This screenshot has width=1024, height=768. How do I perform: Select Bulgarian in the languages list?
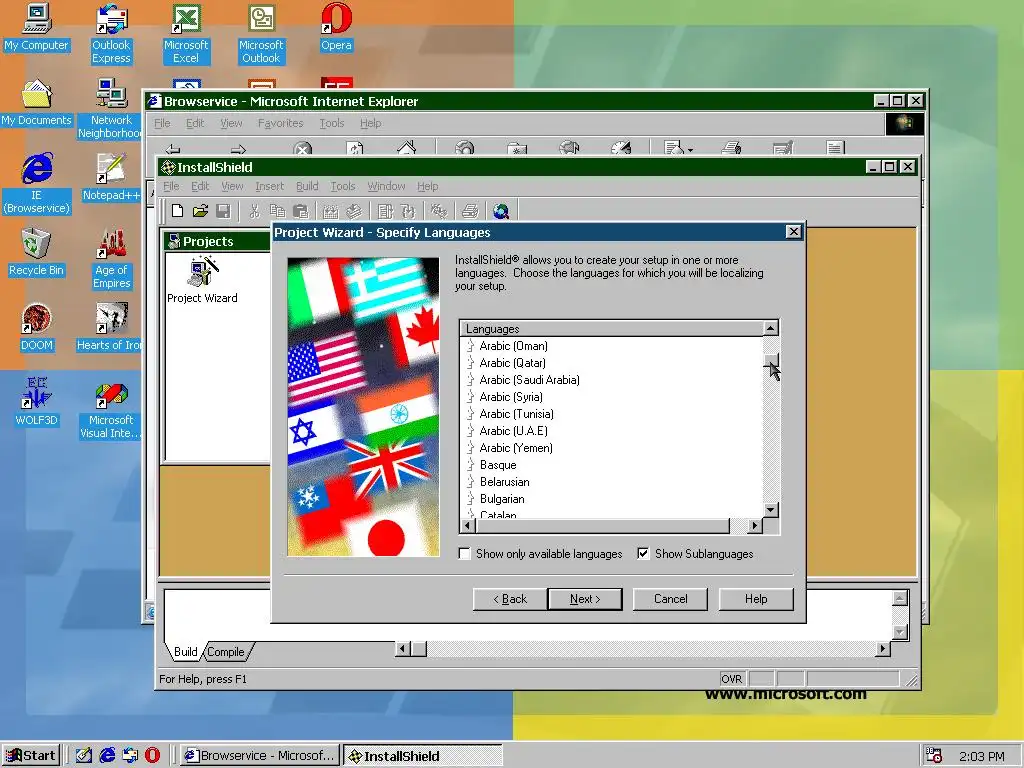tap(502, 499)
